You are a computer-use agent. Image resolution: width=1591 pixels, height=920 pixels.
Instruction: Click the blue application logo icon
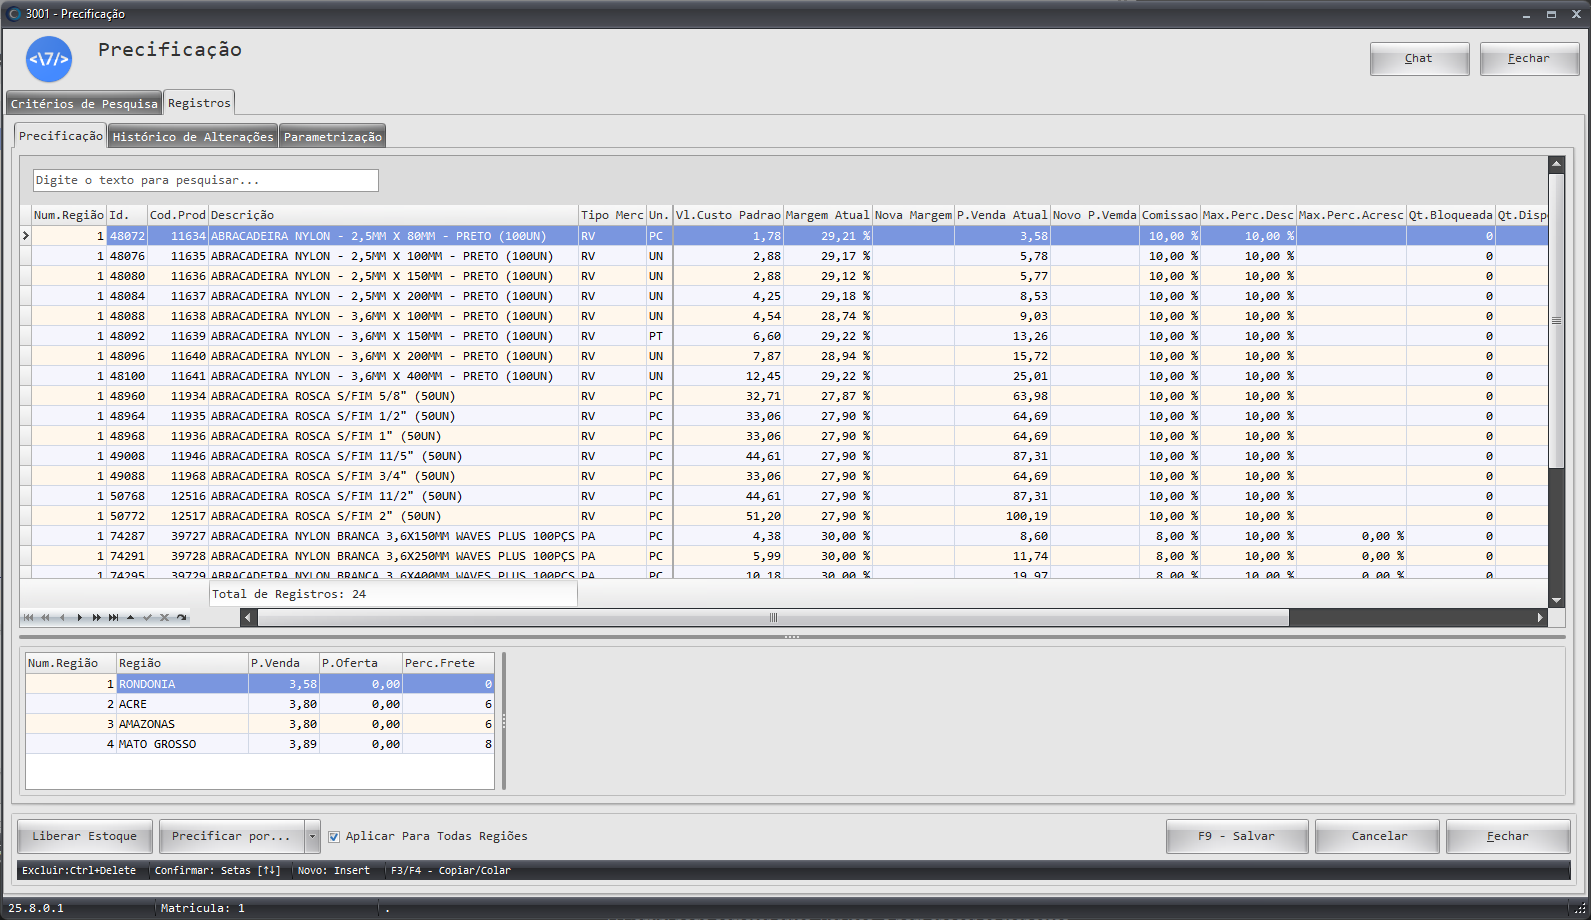coord(49,59)
